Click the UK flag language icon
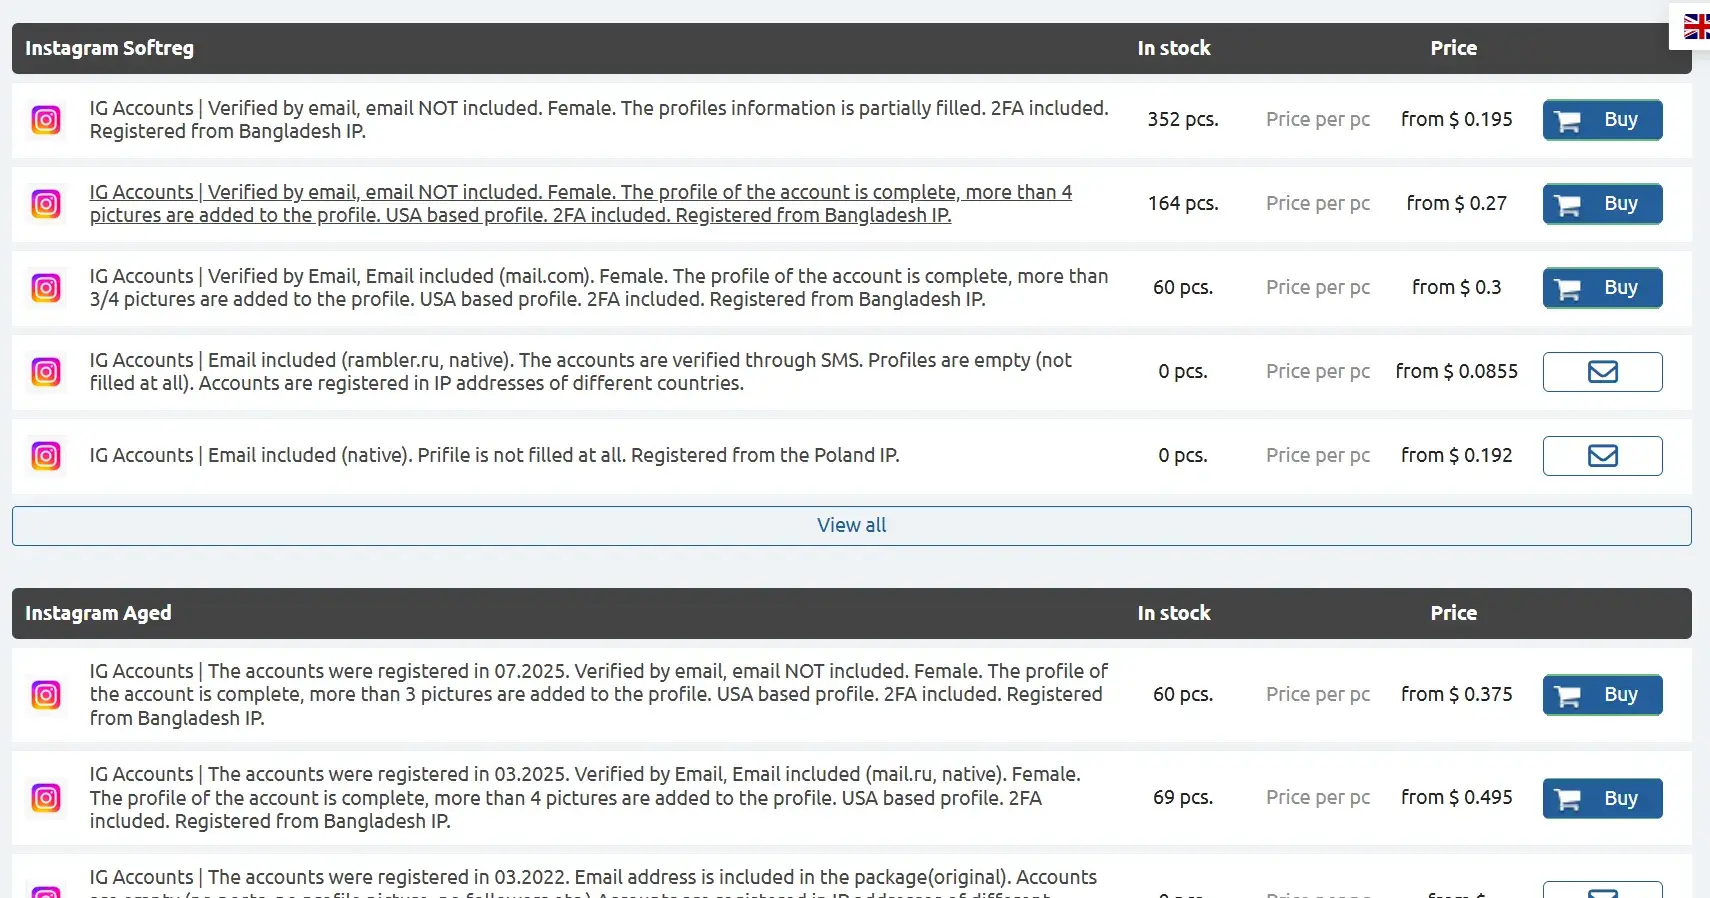 1696,27
